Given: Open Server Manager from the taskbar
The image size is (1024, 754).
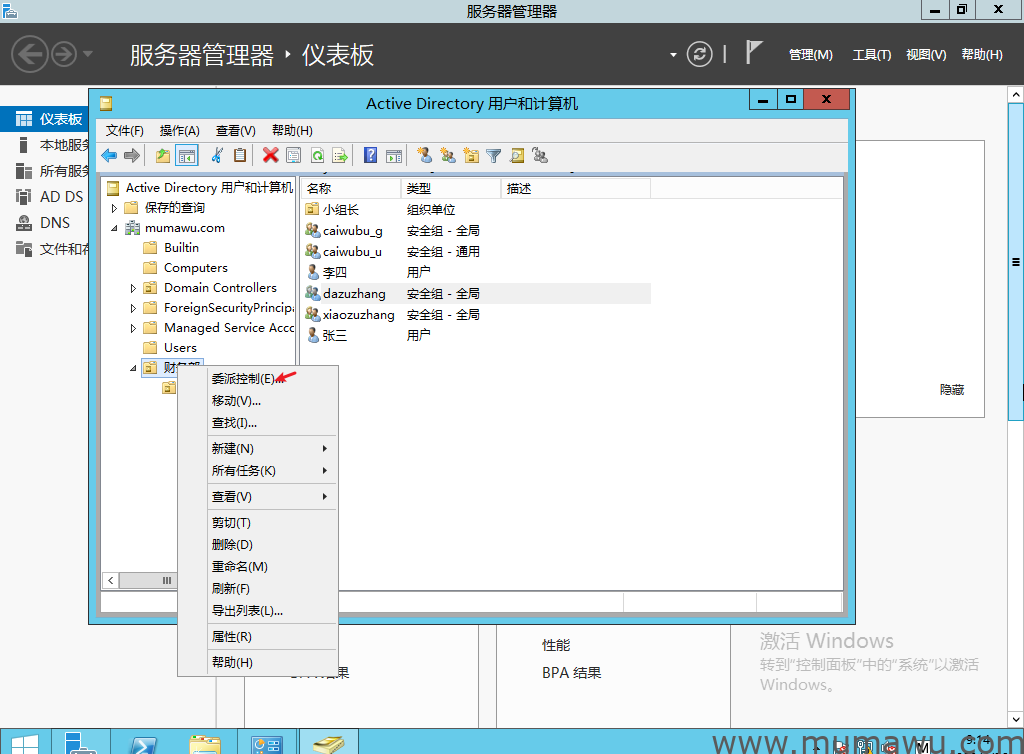Looking at the screenshot, I should [78, 742].
